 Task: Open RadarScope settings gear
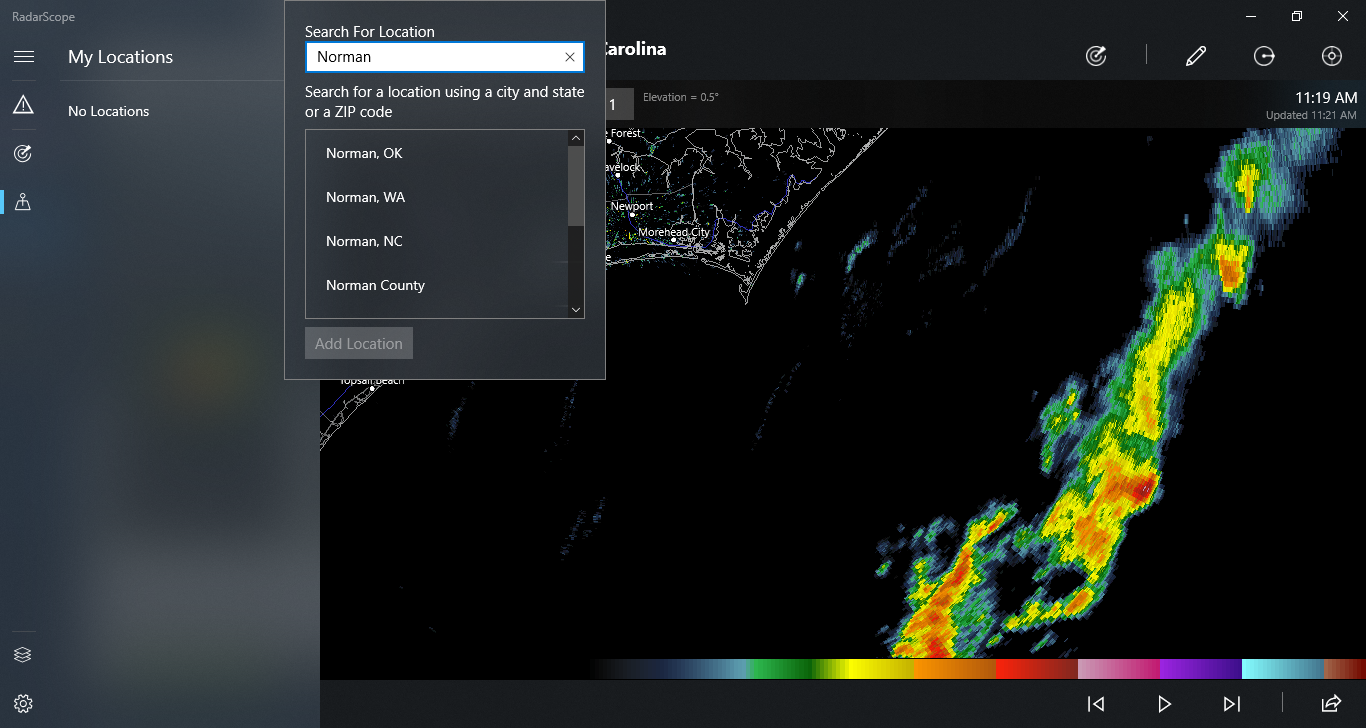point(22,703)
